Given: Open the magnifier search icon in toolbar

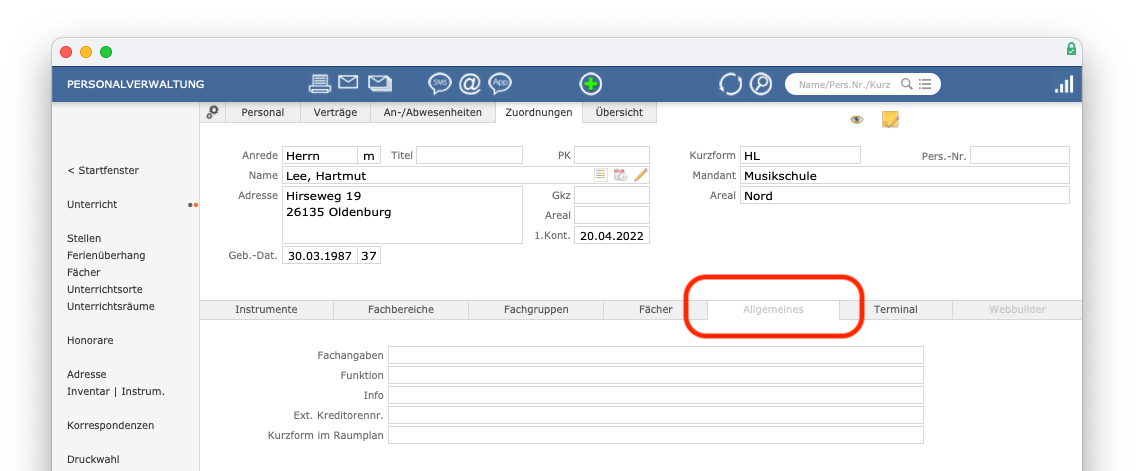Looking at the screenshot, I should pyautogui.click(x=760, y=84).
